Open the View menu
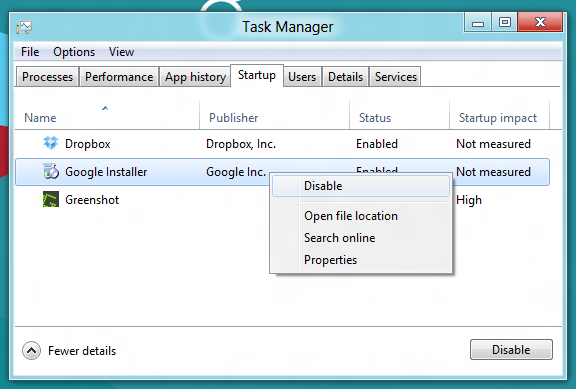 point(121,52)
